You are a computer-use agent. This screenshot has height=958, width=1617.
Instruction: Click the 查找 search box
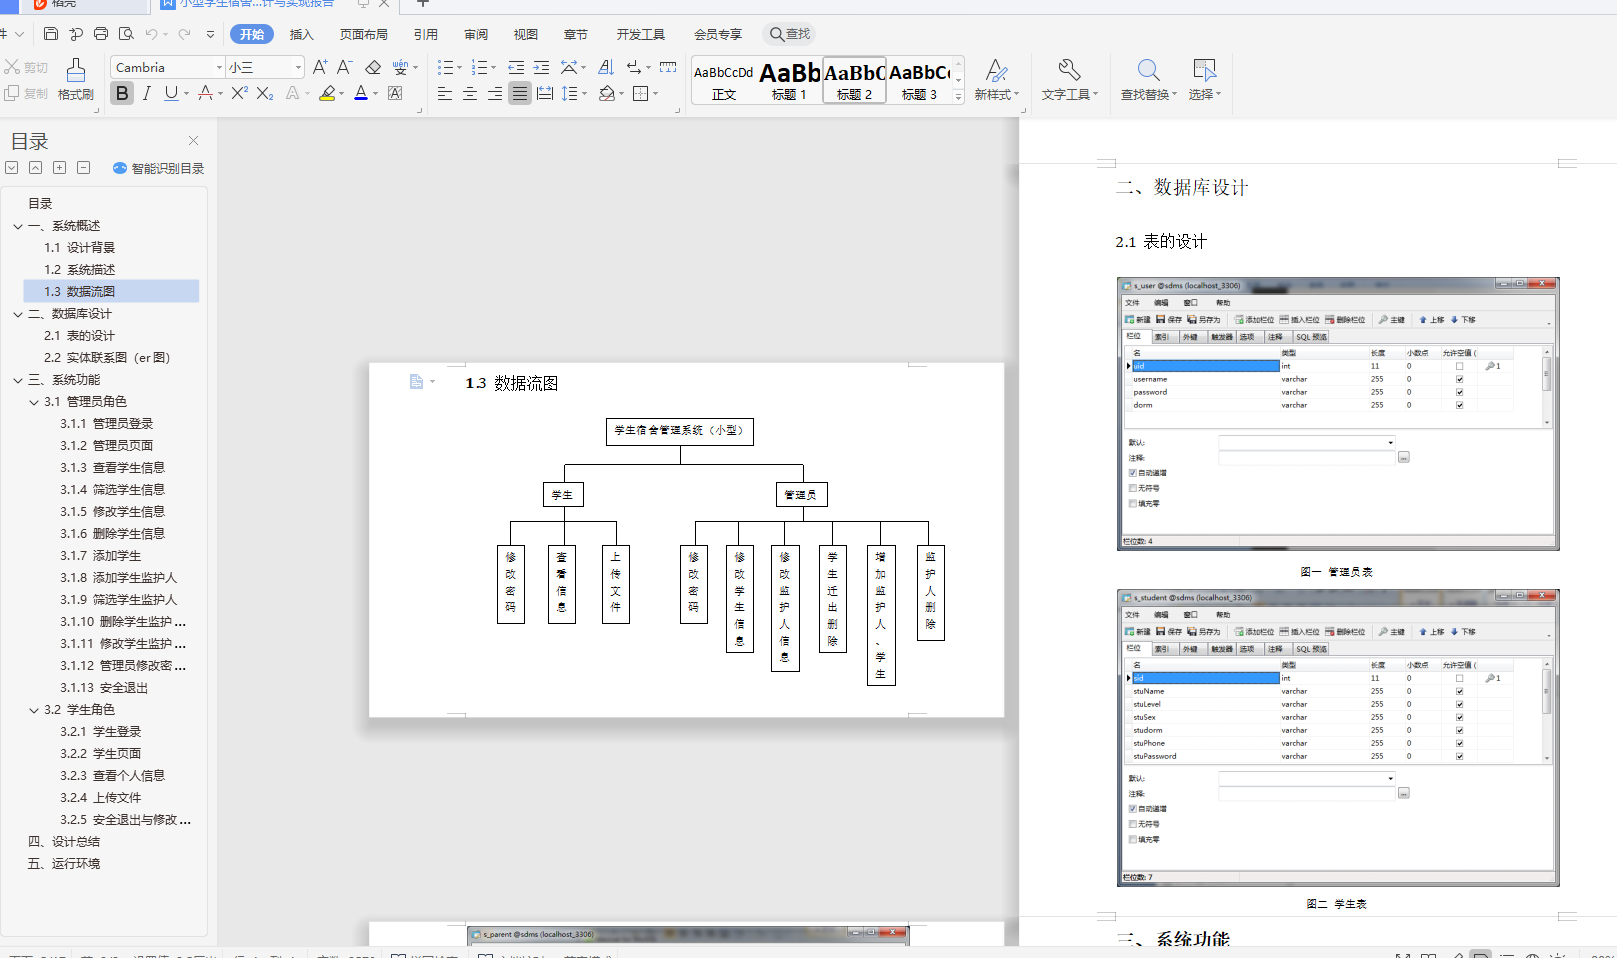click(791, 34)
